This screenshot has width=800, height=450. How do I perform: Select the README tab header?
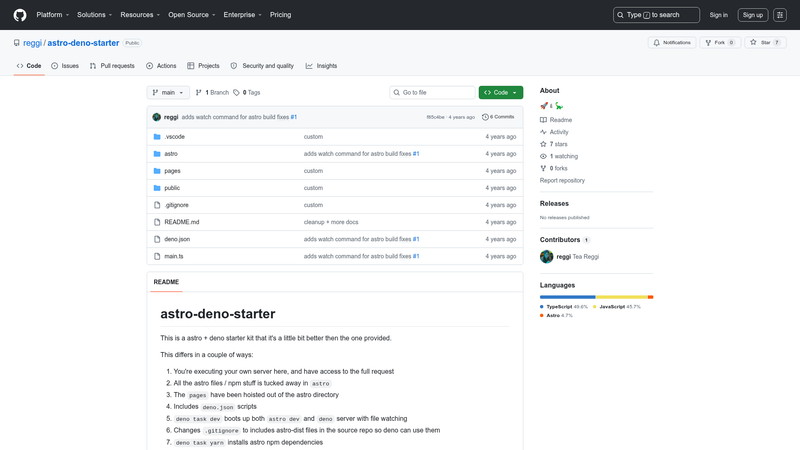tap(166, 282)
